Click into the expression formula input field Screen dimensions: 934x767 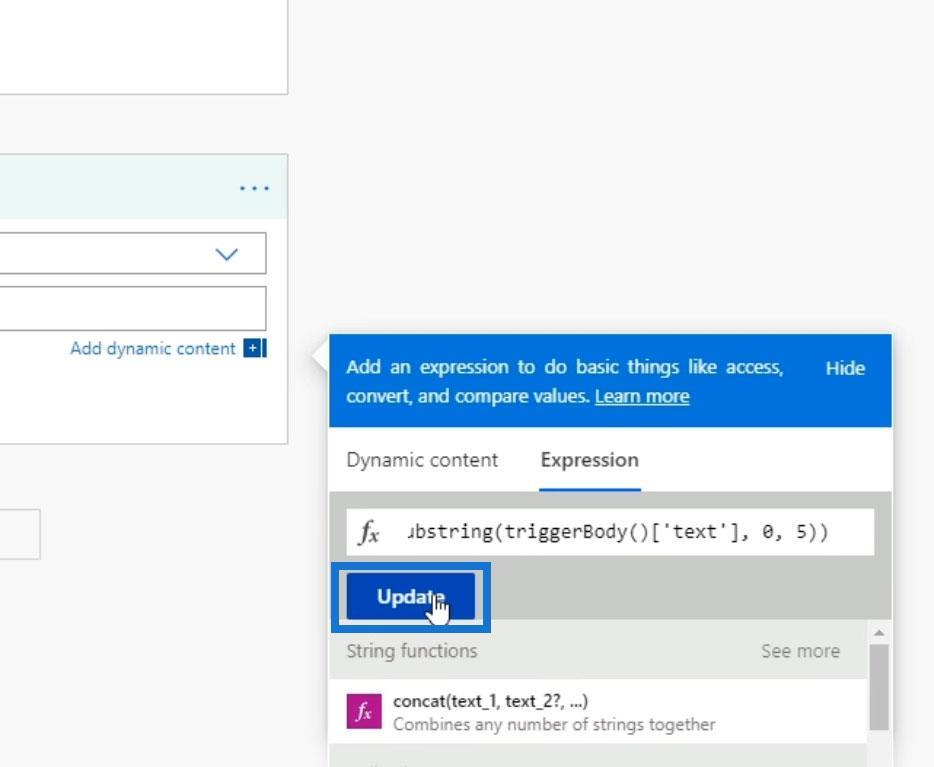[610, 532]
